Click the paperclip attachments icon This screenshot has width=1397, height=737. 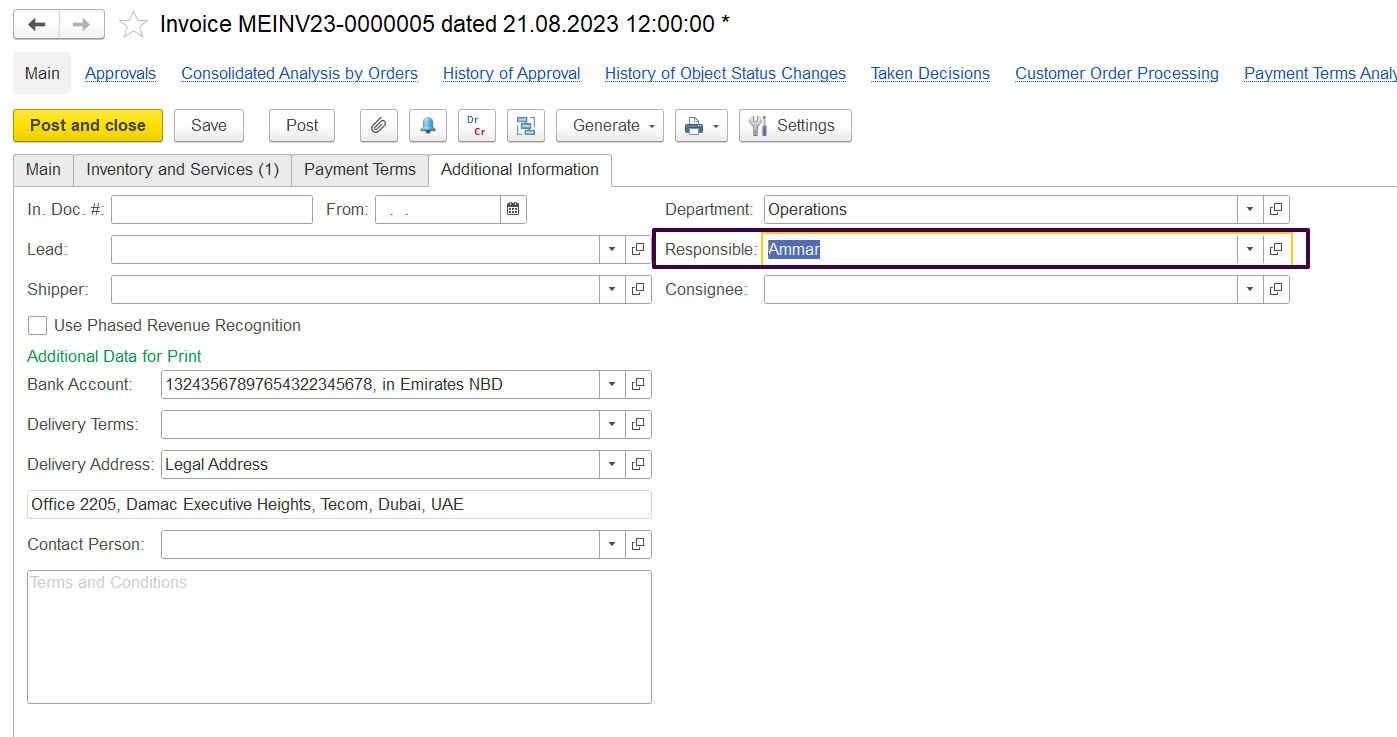378,126
